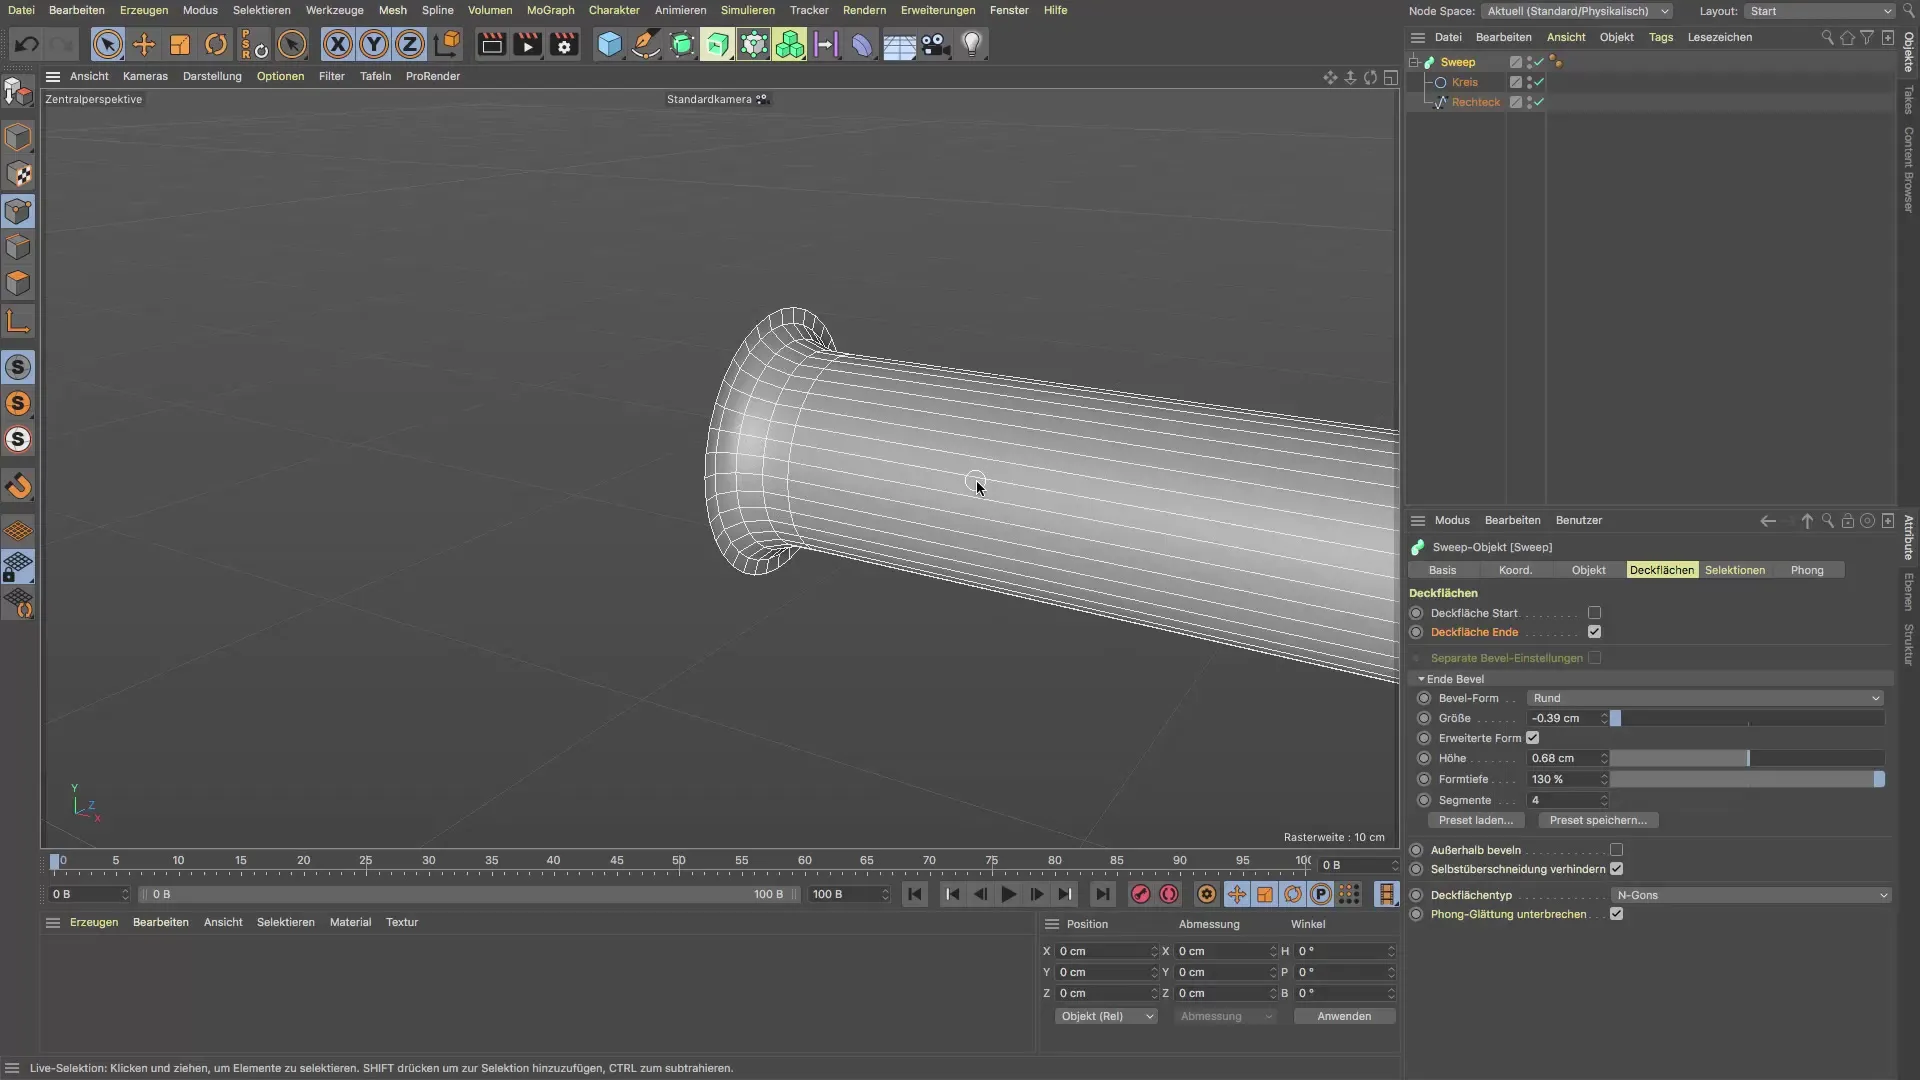Adjust the Höhe slider
Screen dimensions: 1920x1080
(1746, 758)
